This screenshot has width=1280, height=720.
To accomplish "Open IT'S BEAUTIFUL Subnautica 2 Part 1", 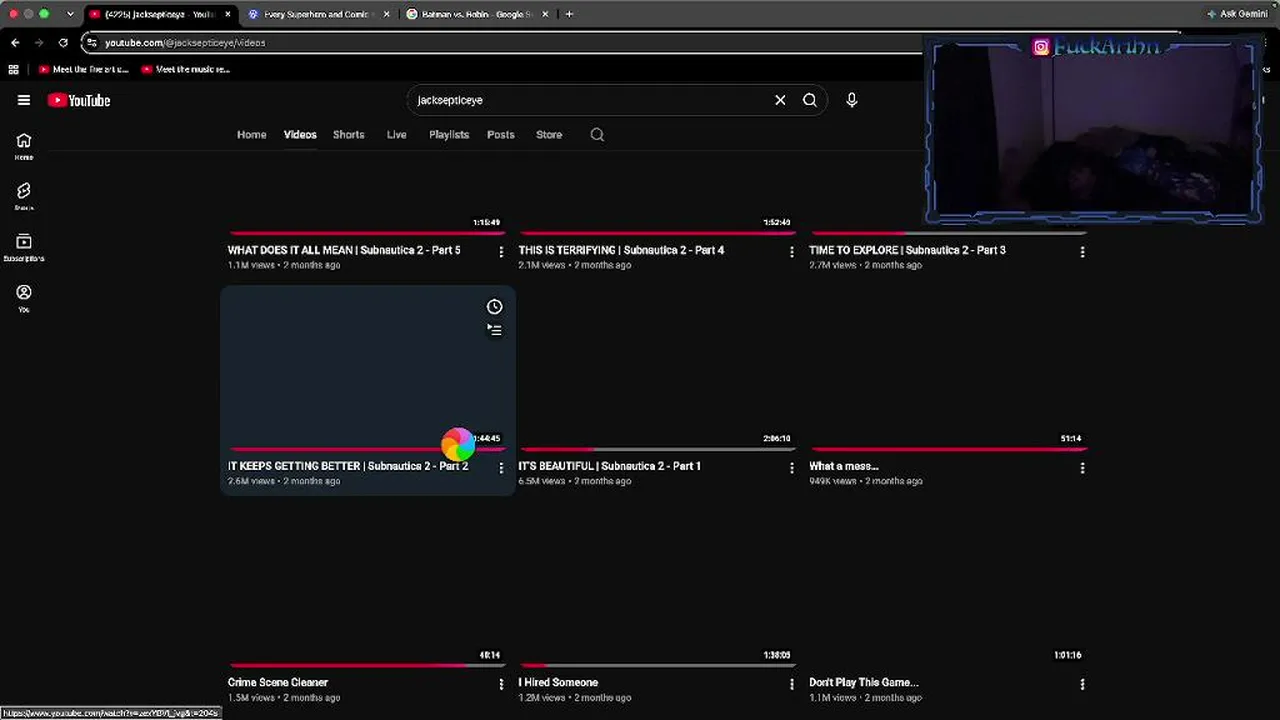I will 609,466.
